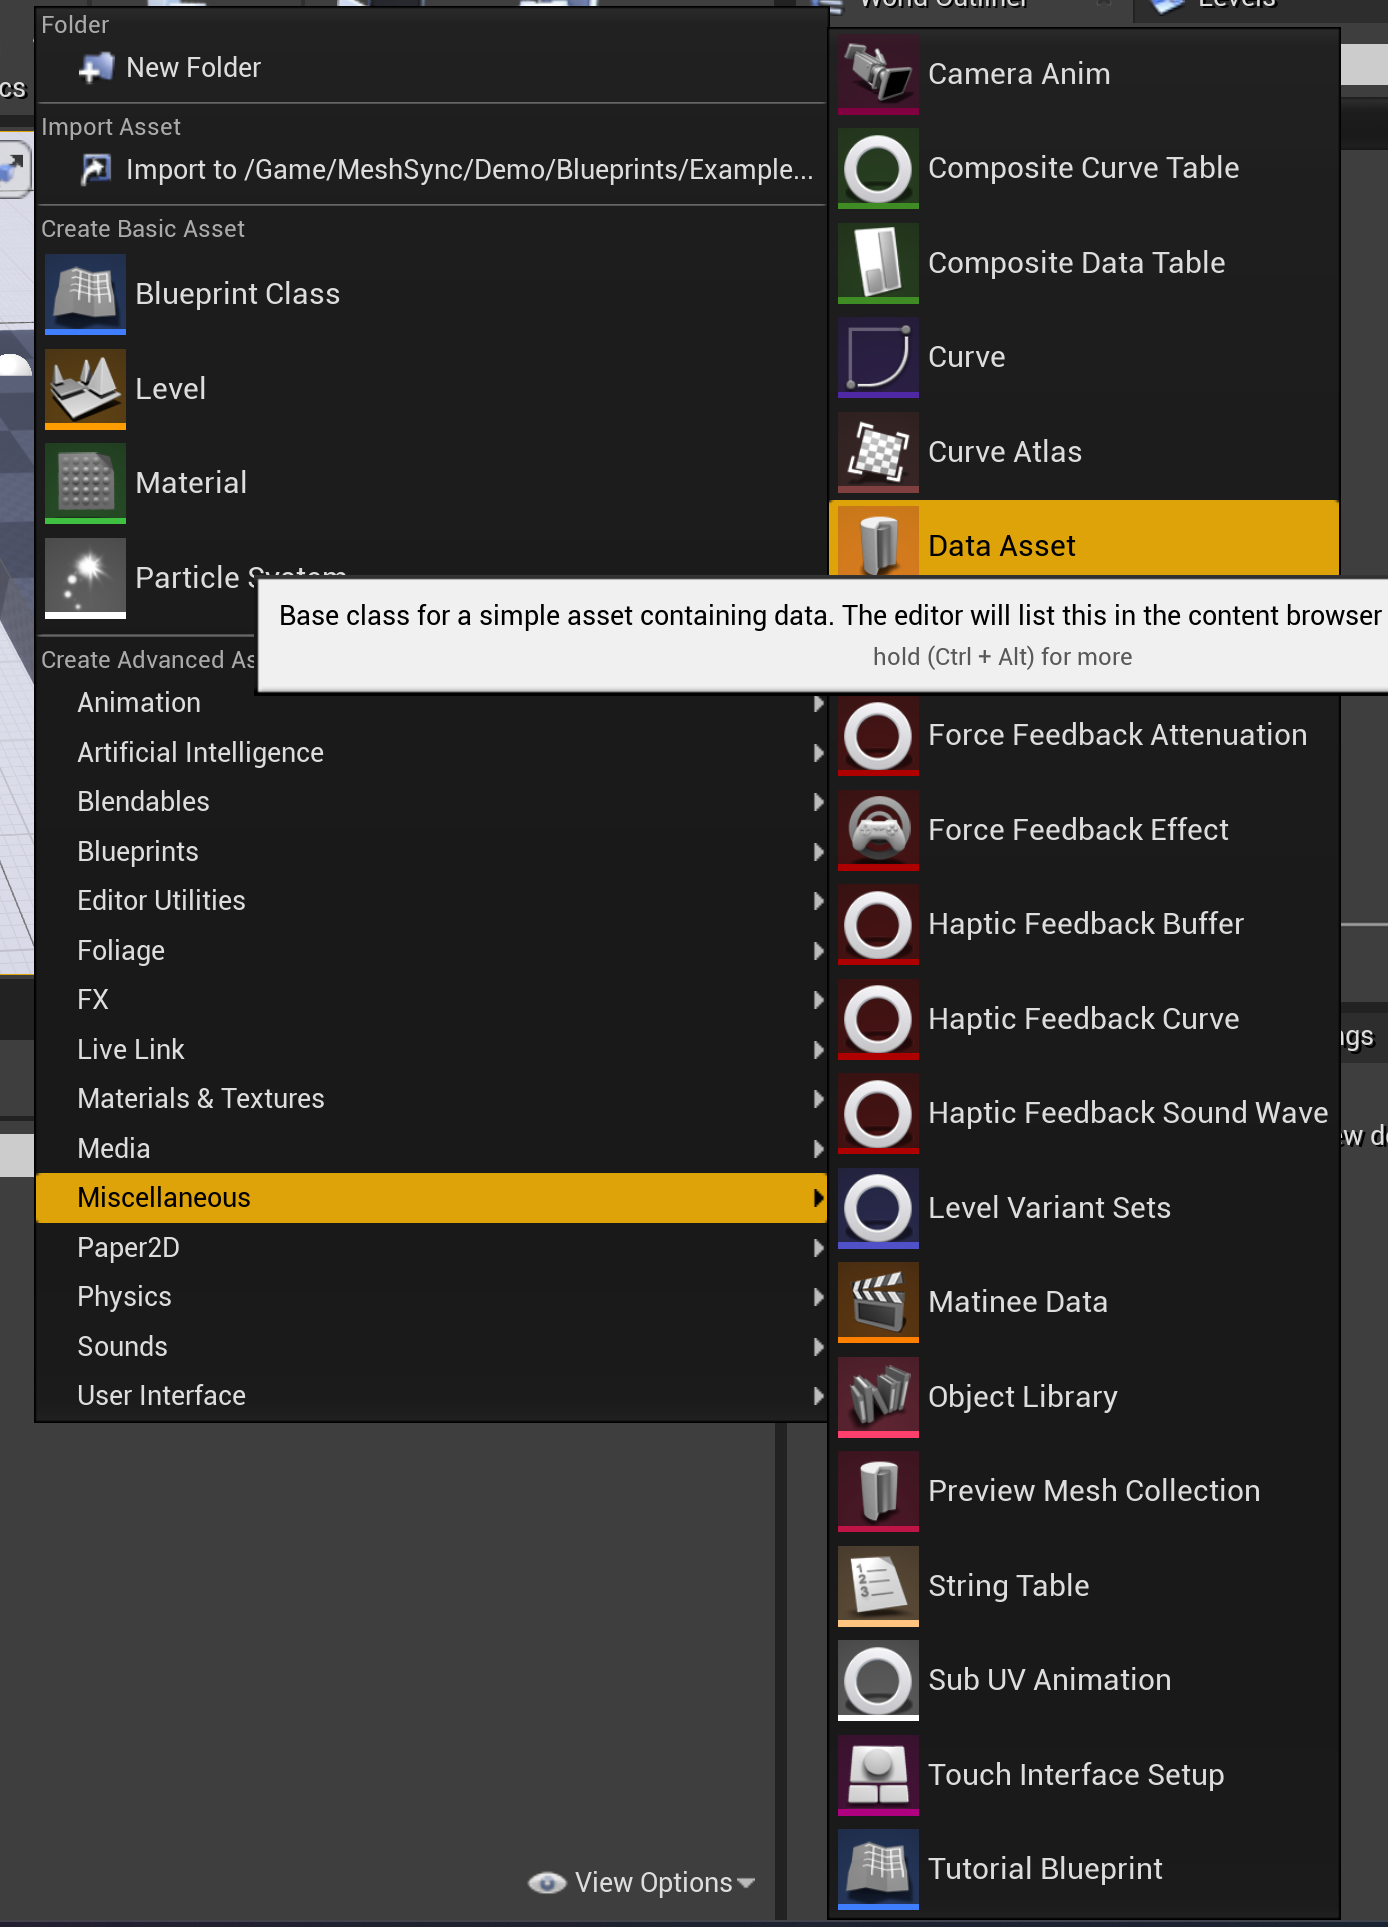Import asset to /Game/MeshSync/Demo/Blueprints path
The width and height of the screenshot is (1388, 1927).
(x=468, y=170)
